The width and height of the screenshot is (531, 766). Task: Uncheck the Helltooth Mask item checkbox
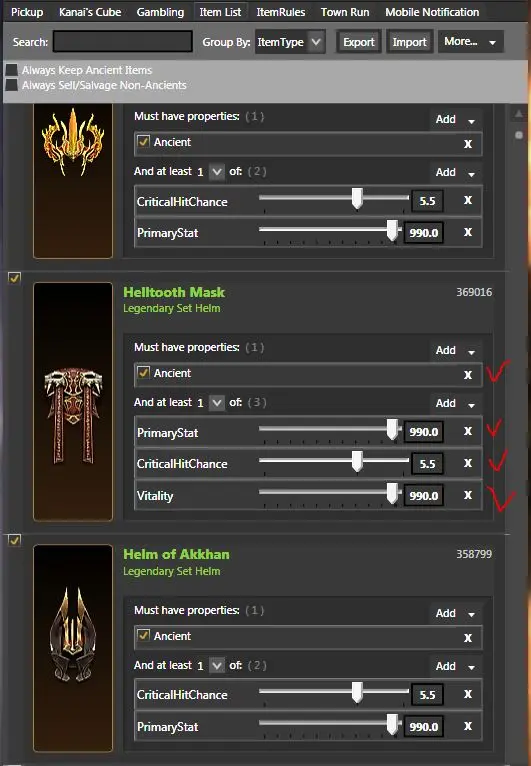15,278
